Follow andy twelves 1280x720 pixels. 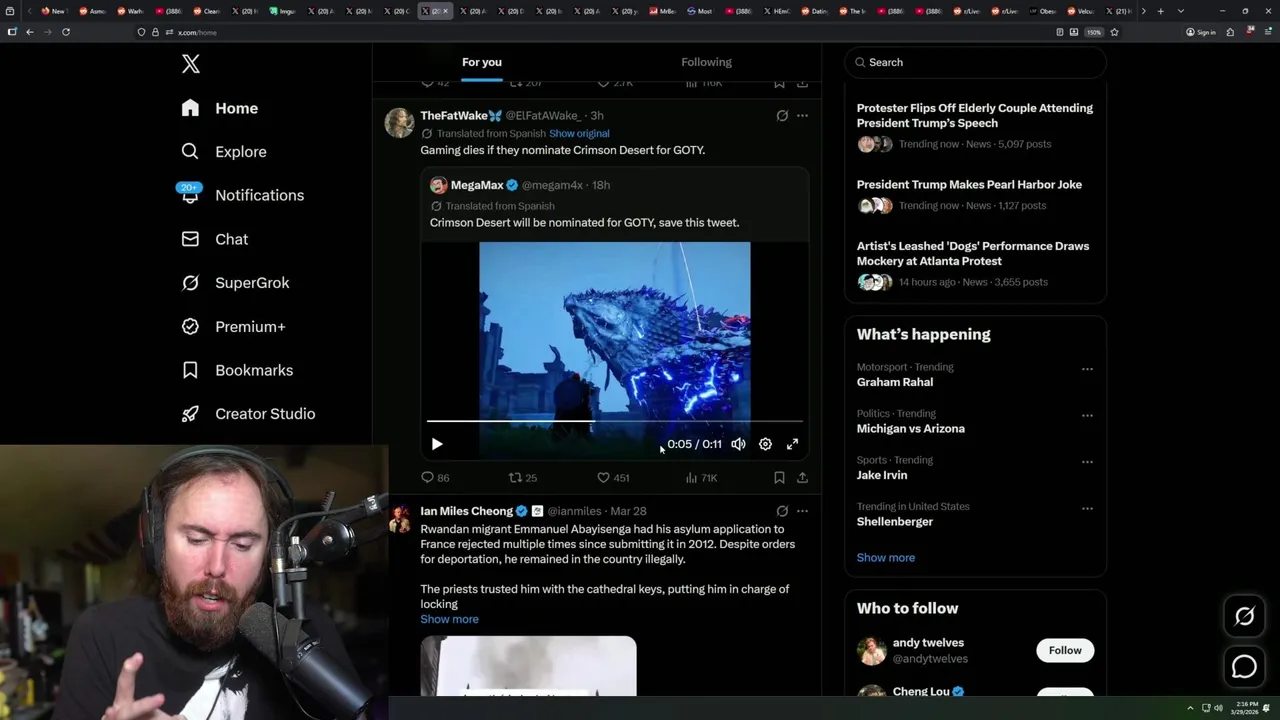point(1065,650)
